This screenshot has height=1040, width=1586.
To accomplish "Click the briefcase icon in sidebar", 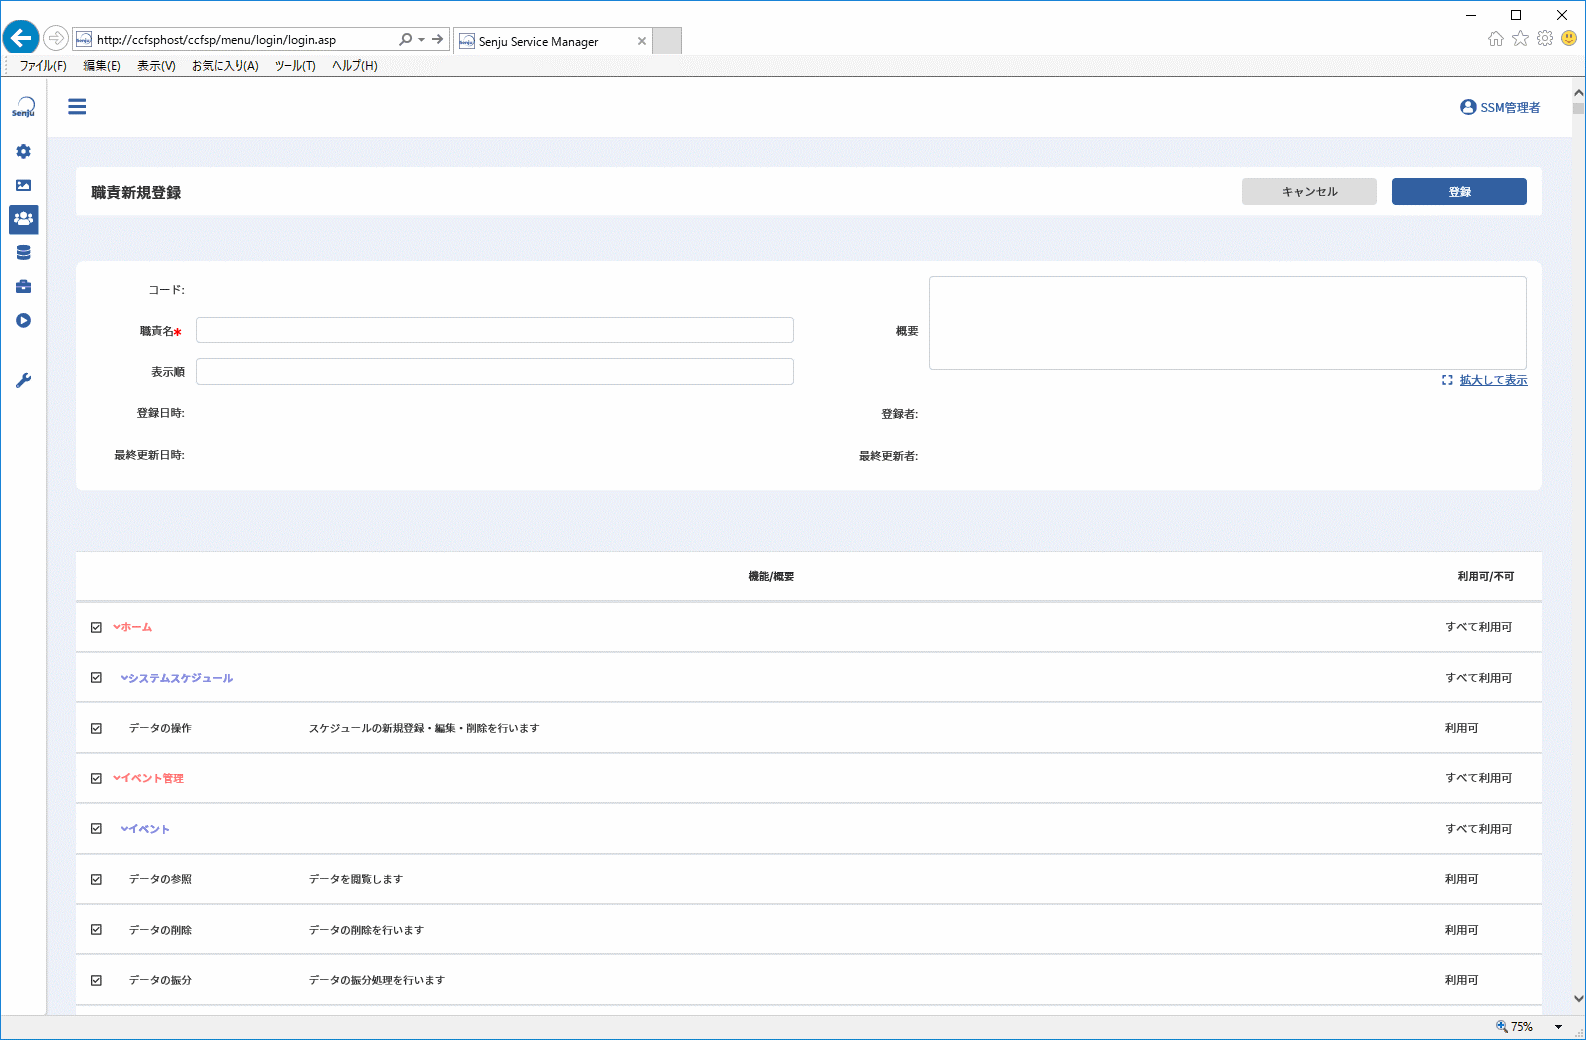I will (23, 287).
